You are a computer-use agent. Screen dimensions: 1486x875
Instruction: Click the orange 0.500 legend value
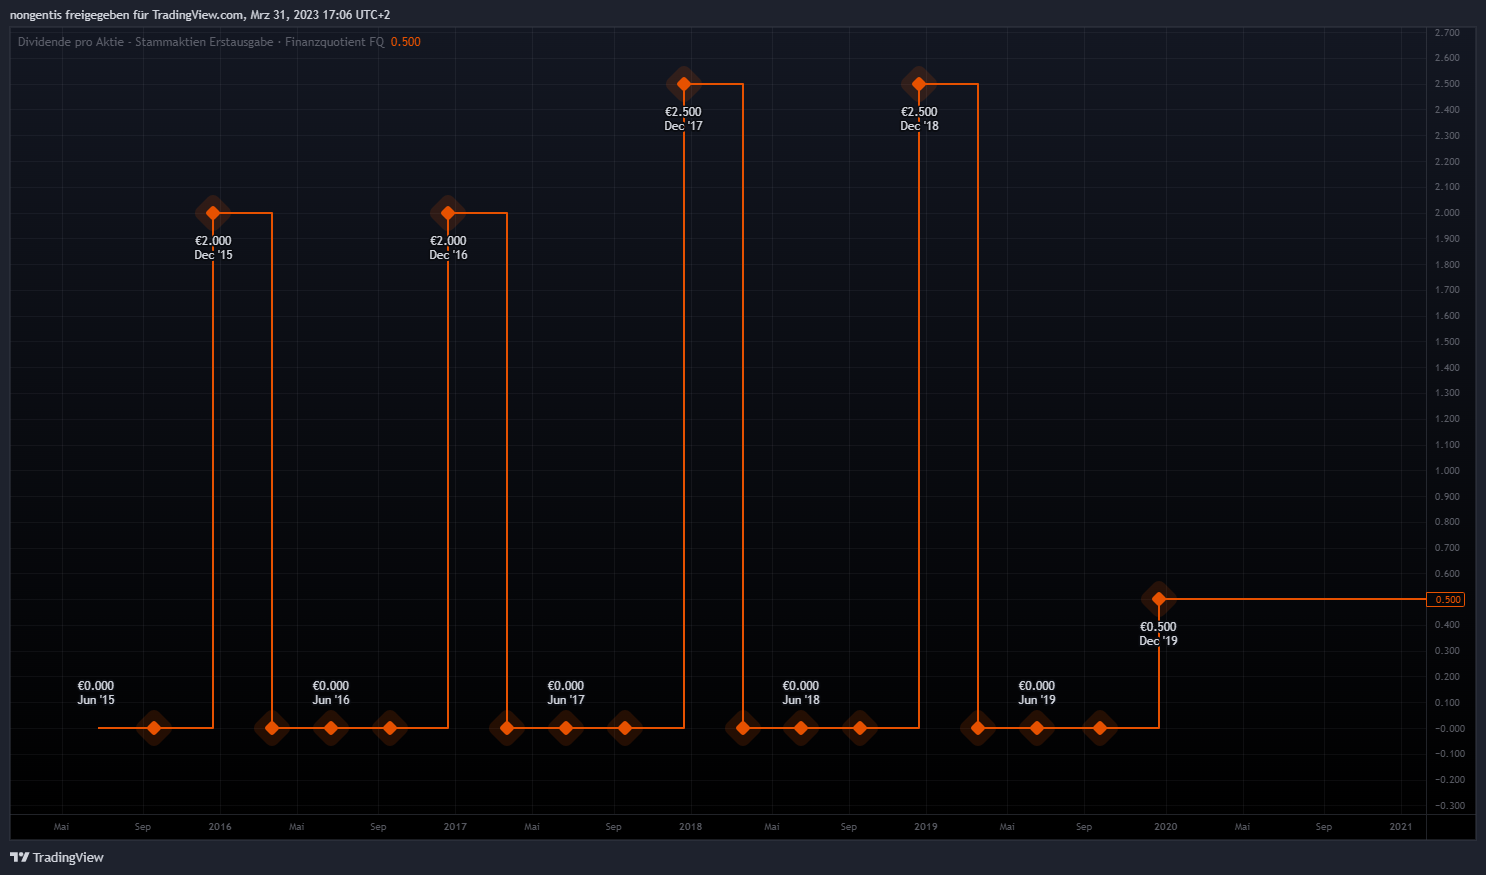tap(406, 42)
